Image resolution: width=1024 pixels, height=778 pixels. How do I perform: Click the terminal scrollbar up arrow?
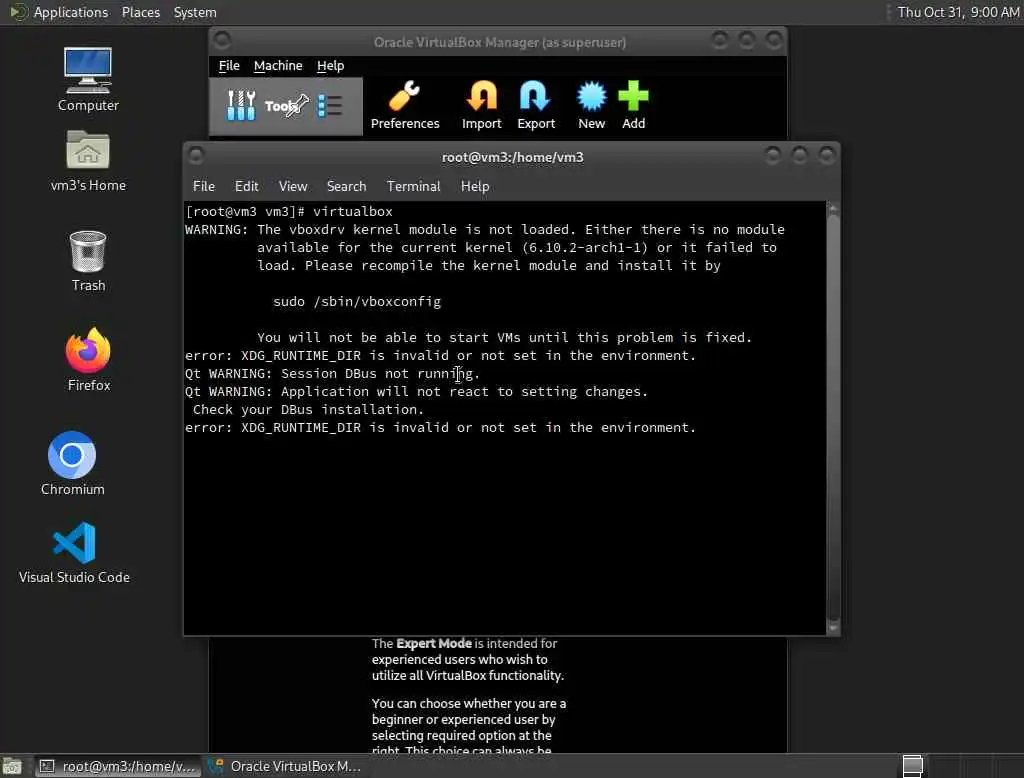coord(833,208)
